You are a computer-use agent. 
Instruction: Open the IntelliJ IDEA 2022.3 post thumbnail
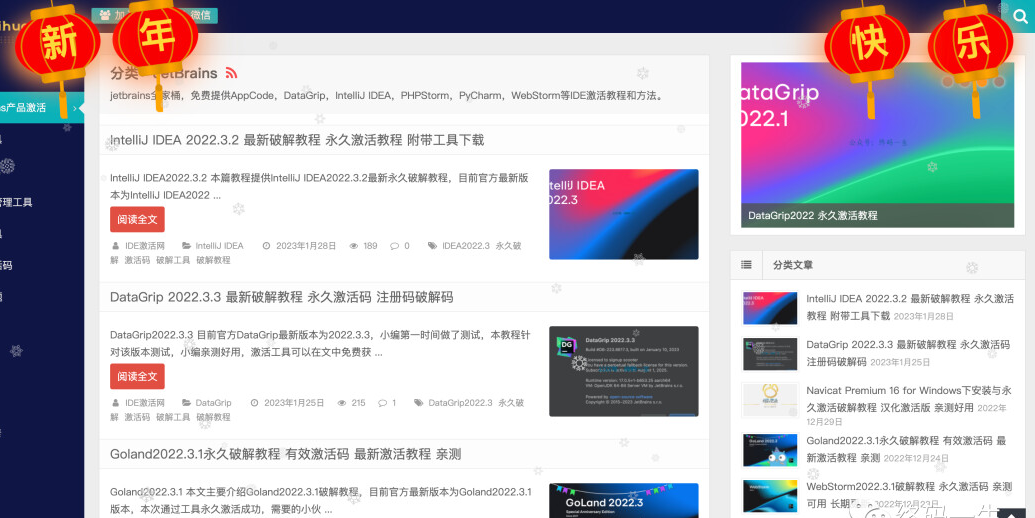(x=624, y=214)
